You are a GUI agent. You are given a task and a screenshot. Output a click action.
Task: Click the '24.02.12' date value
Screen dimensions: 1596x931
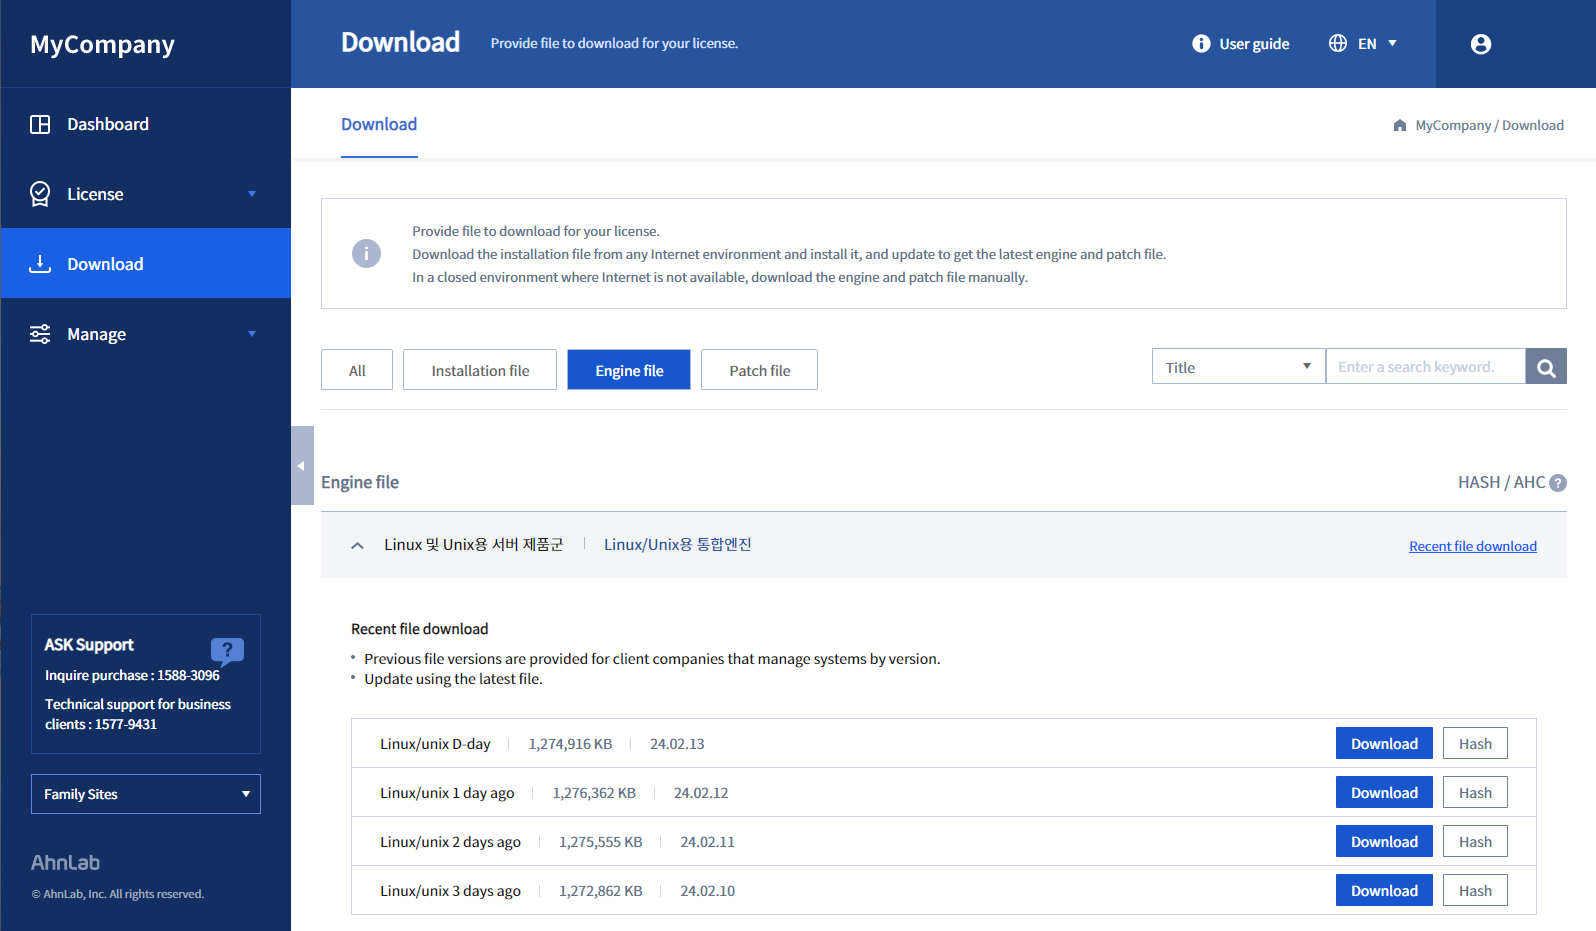[x=701, y=793]
